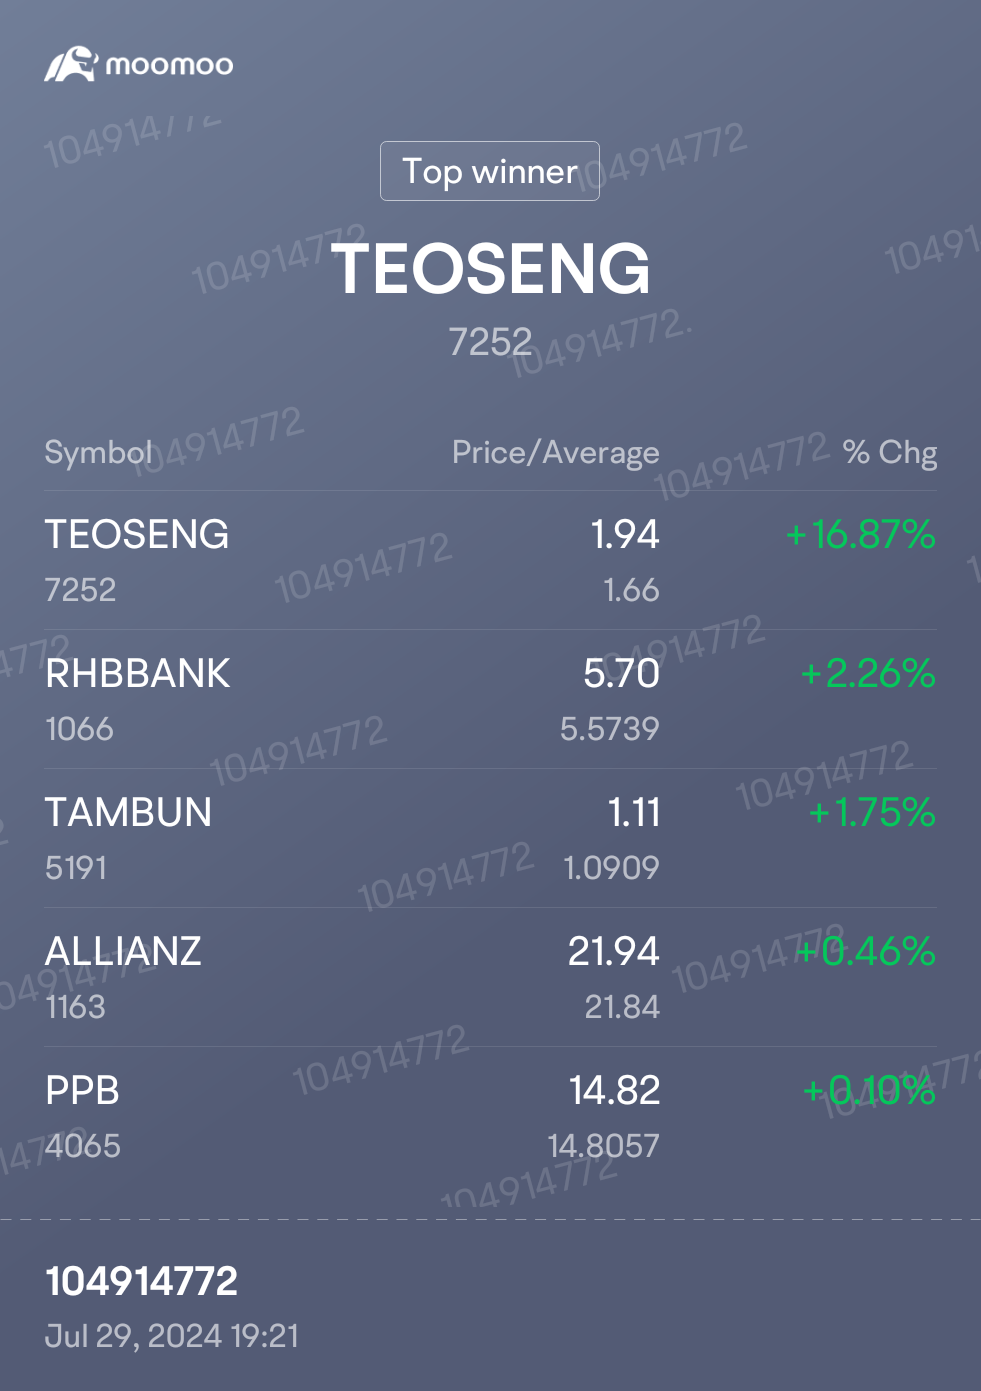Select the +2.26% change for RHBBANK
The height and width of the screenshot is (1391, 981).
coord(868,674)
